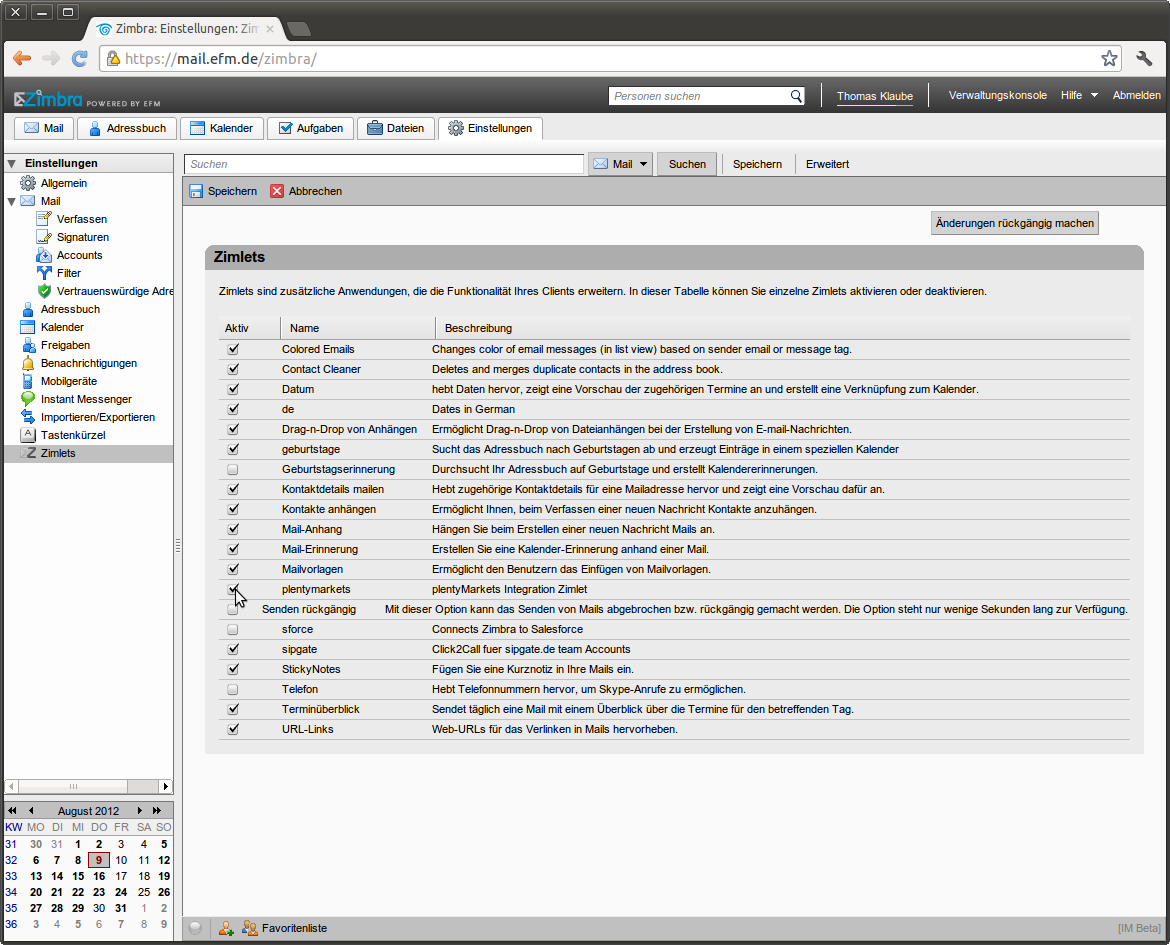The width and height of the screenshot is (1170, 945).
Task: Switch to the Aufgaben tab
Action: (x=310, y=128)
